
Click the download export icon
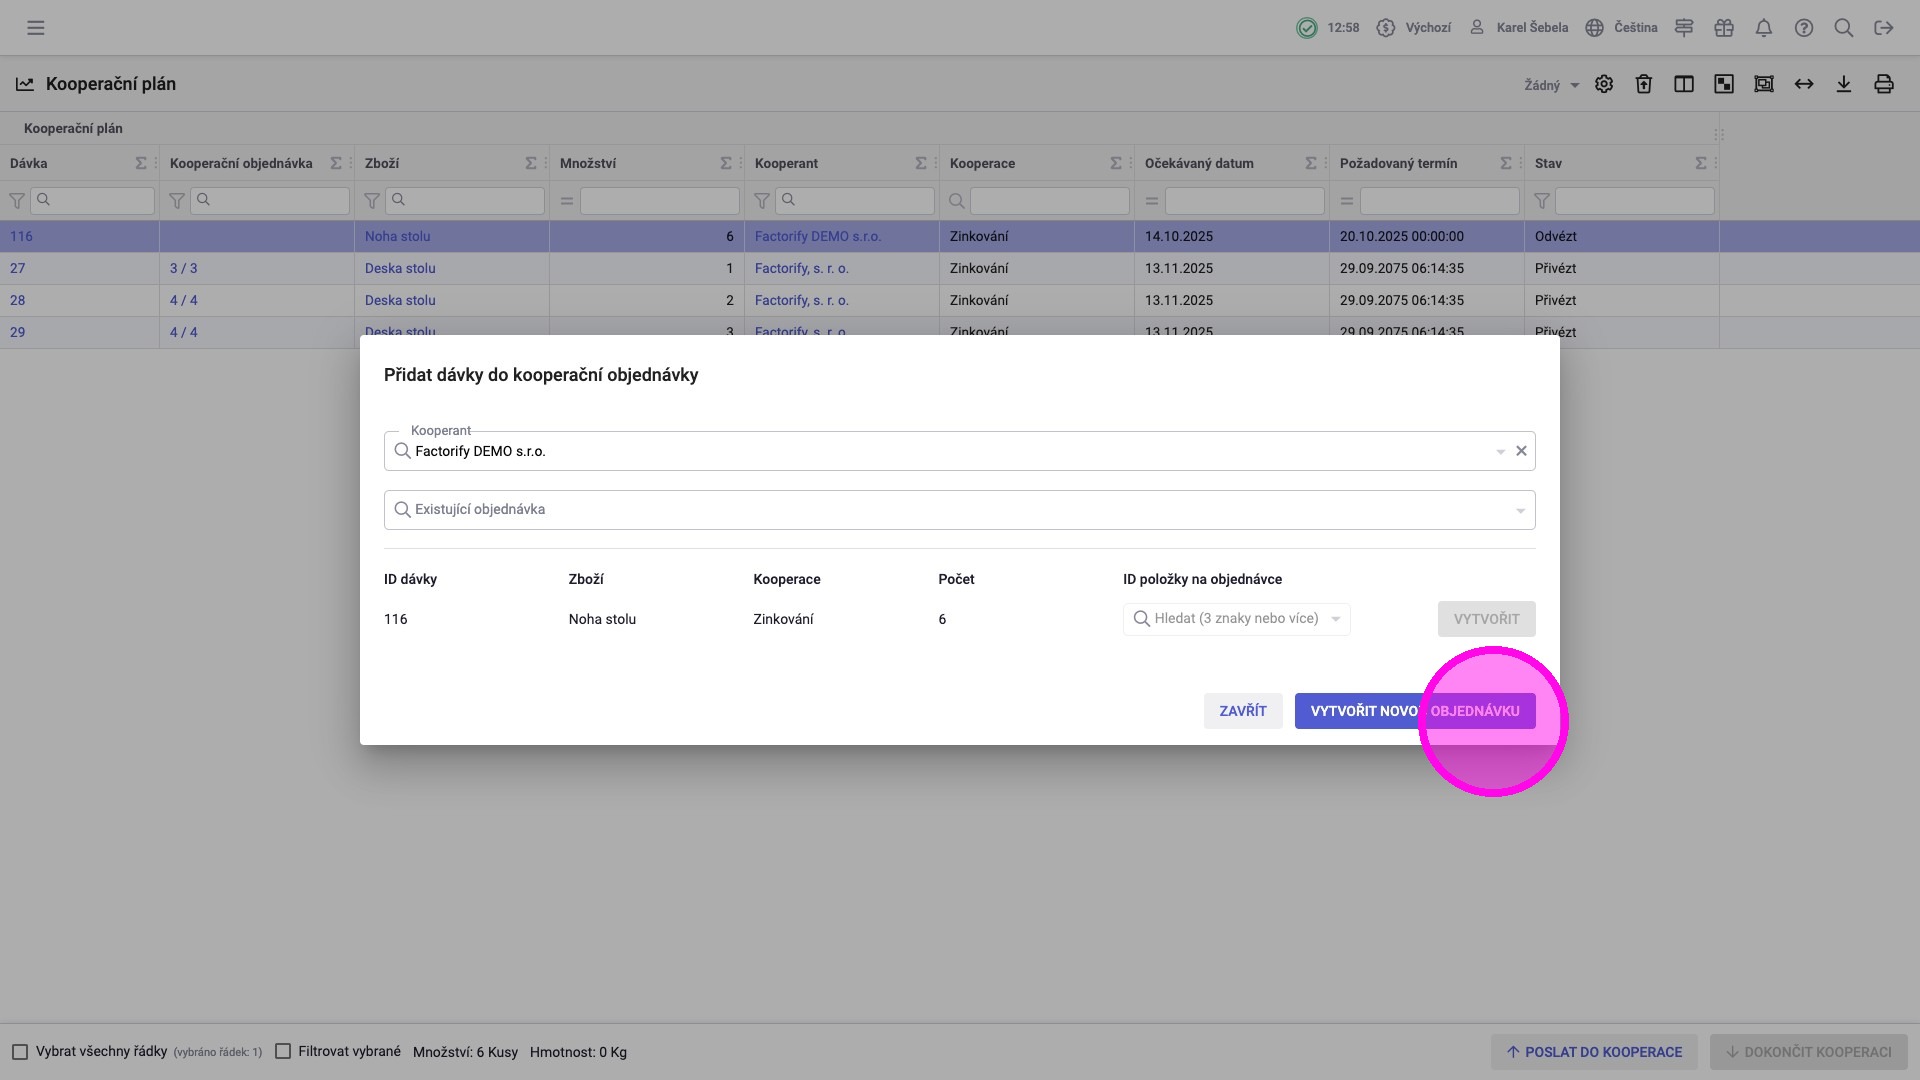1844,84
